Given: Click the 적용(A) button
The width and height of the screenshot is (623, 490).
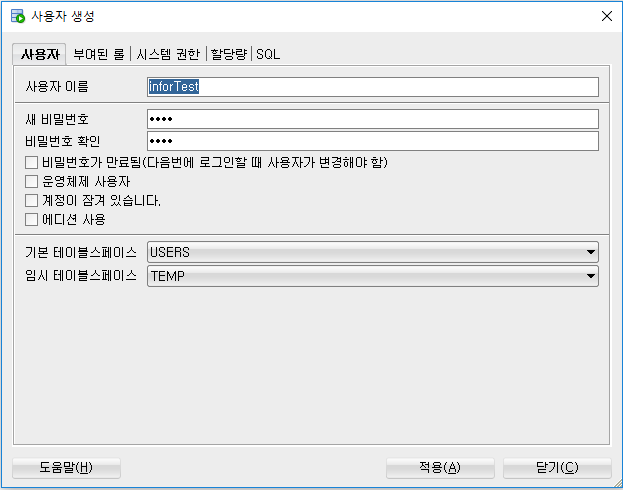Looking at the screenshot, I should click(440, 468).
